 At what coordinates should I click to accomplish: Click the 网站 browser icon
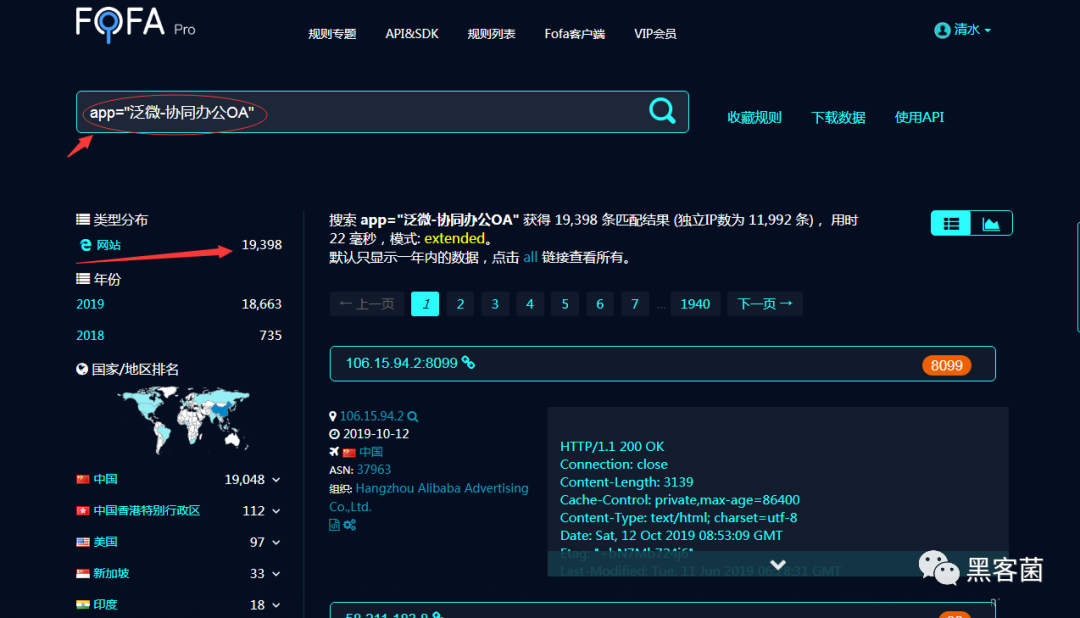[x=85, y=245]
